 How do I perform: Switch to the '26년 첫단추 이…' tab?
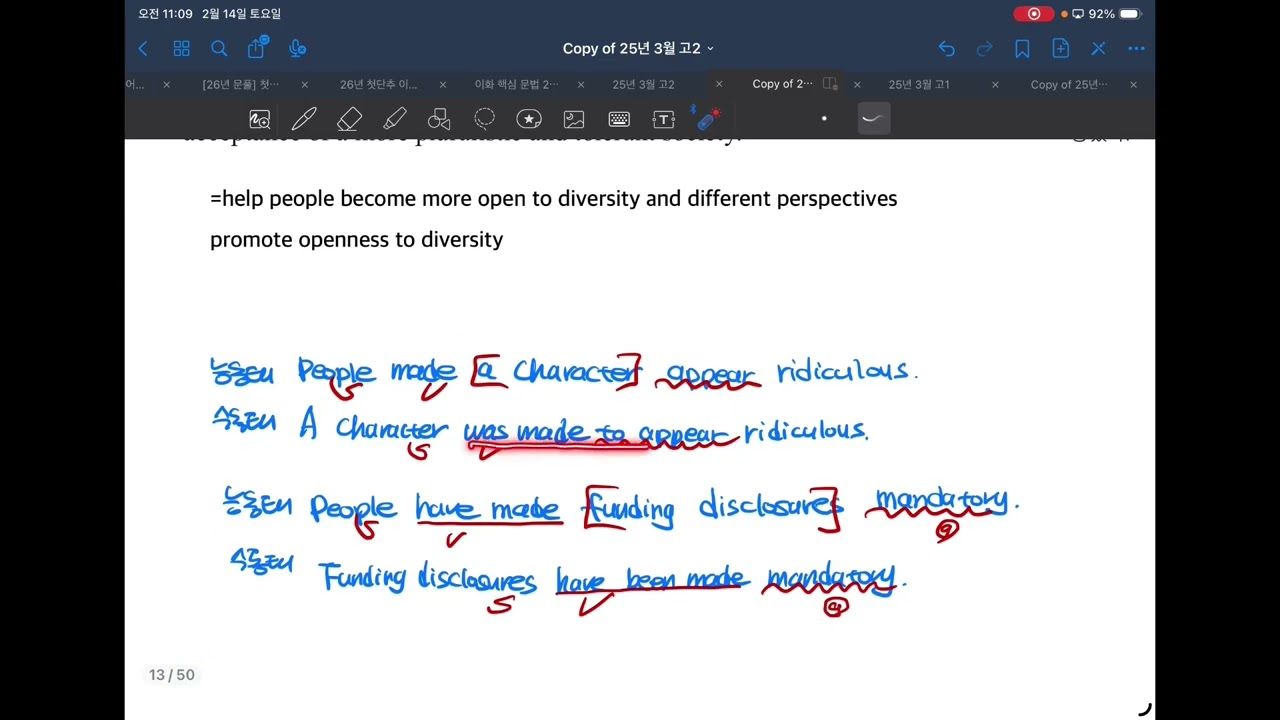(x=379, y=85)
